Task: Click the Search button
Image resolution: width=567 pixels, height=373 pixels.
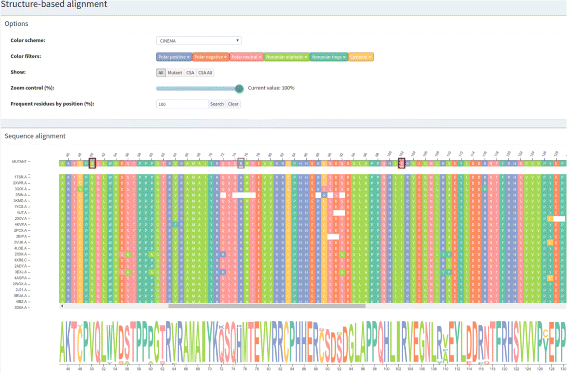Action: 217,104
